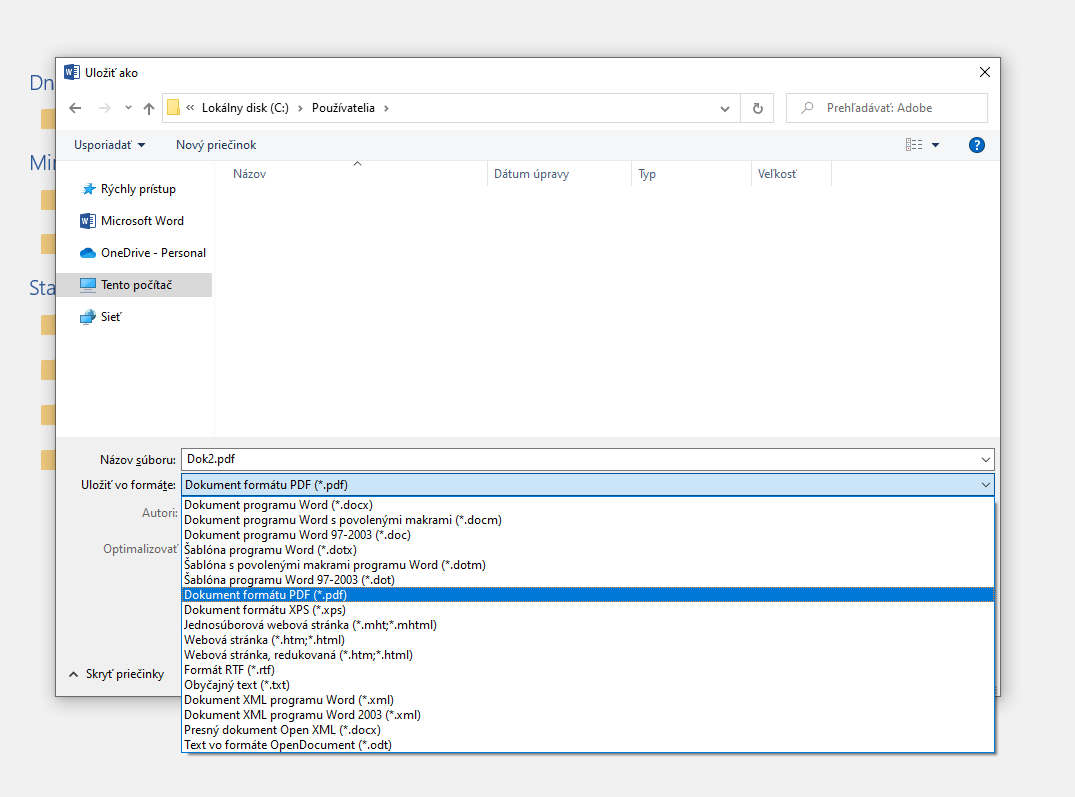Collapse folders with Skryť priečinky
The height and width of the screenshot is (797, 1075).
tap(117, 674)
